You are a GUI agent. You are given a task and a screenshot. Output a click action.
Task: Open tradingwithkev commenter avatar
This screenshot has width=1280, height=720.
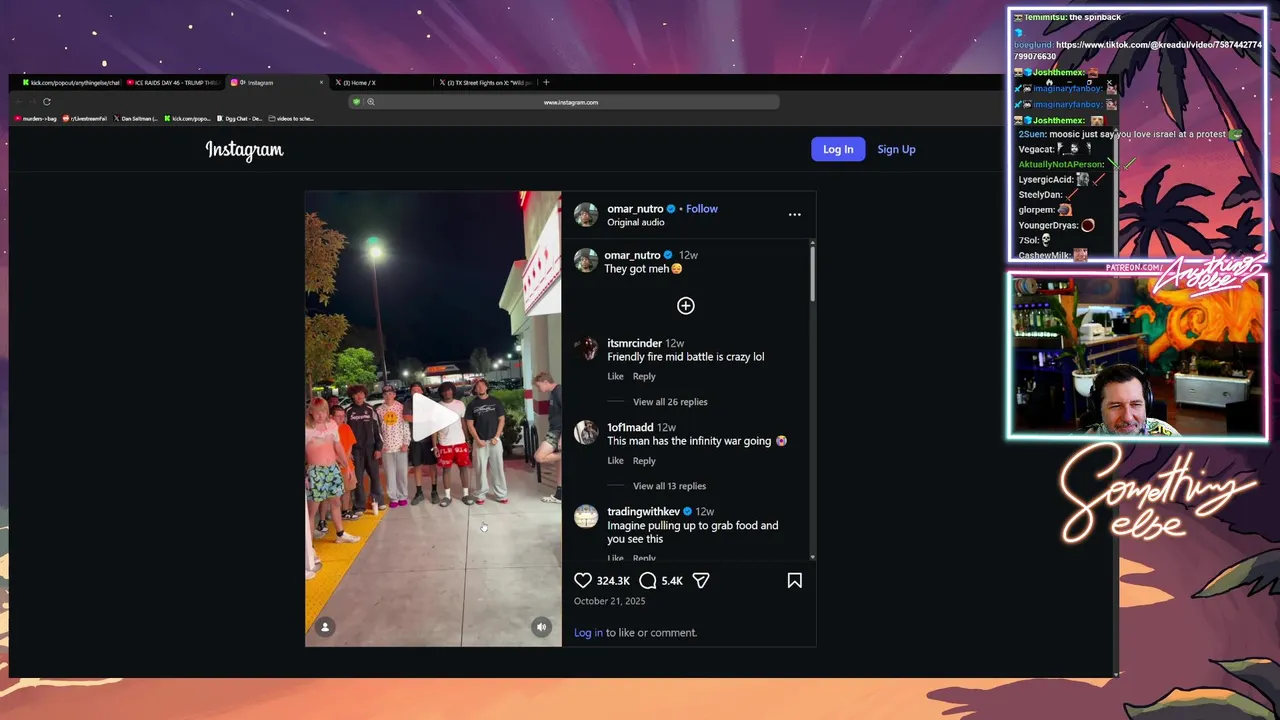586,517
